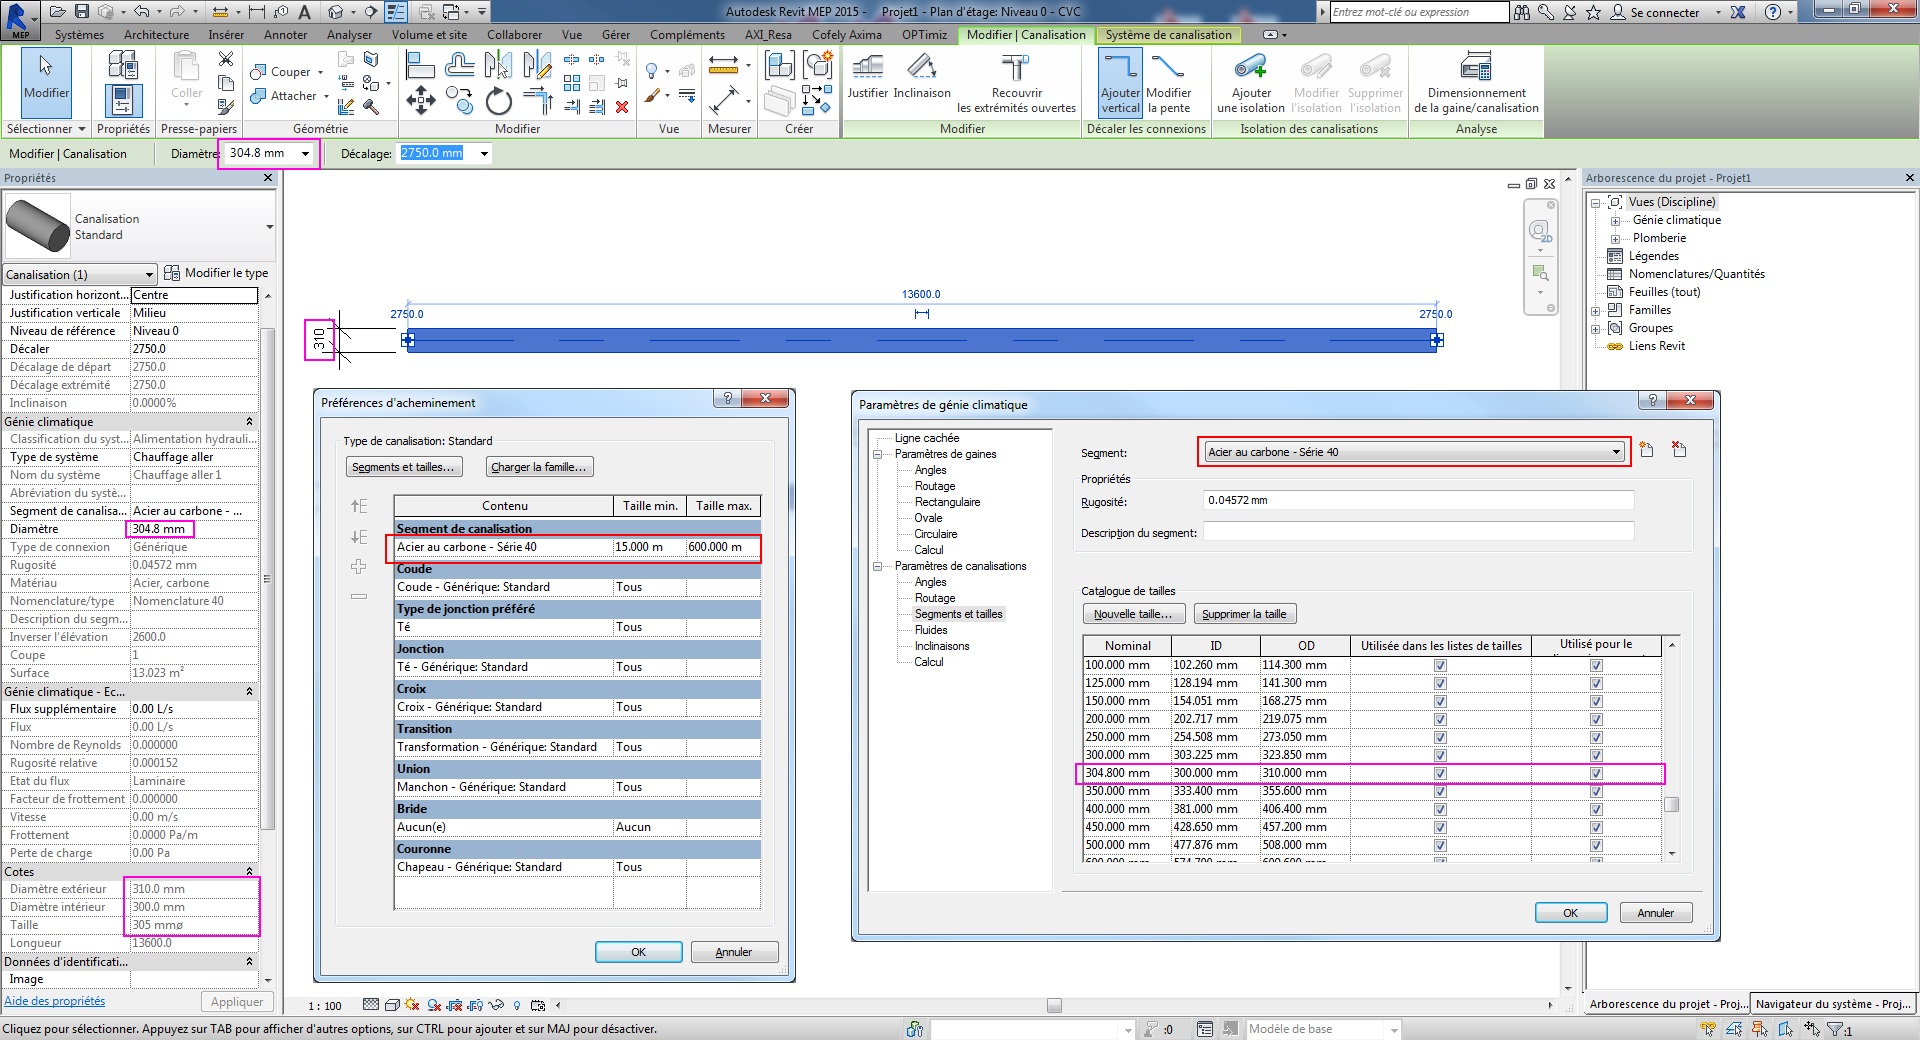Open the Segment dropdown showing Acier au carbone
Screen dimensions: 1920x1040
[x=1413, y=452]
